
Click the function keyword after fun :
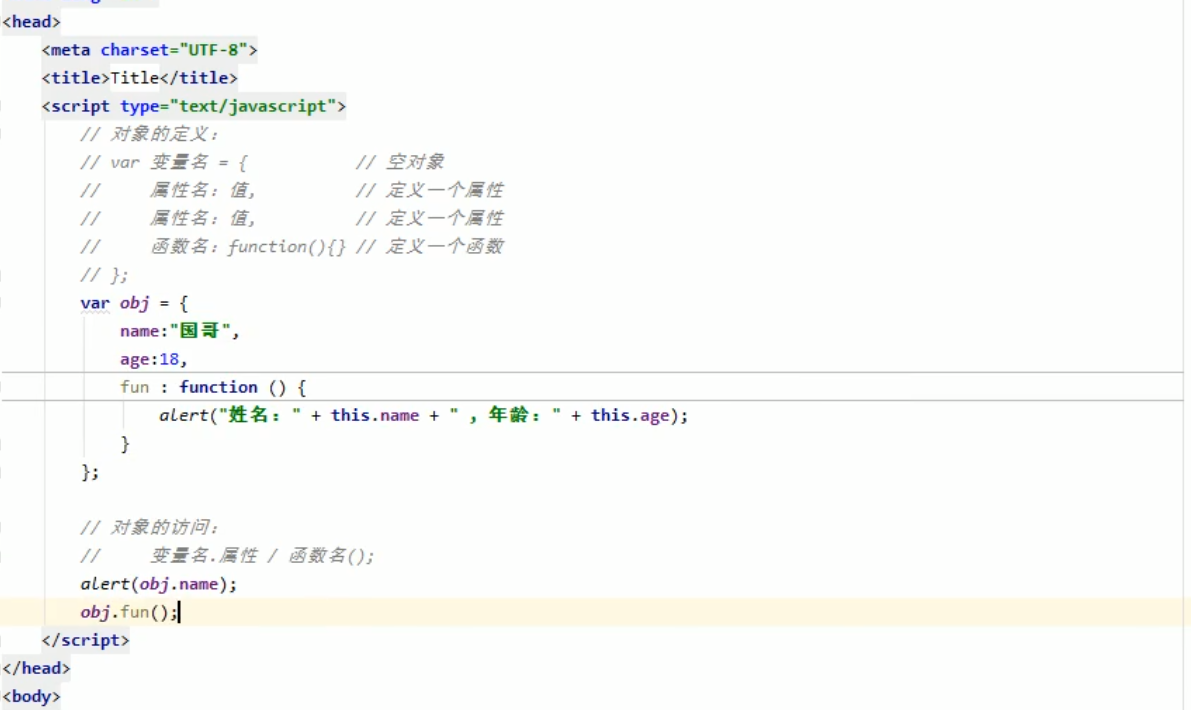tap(218, 387)
